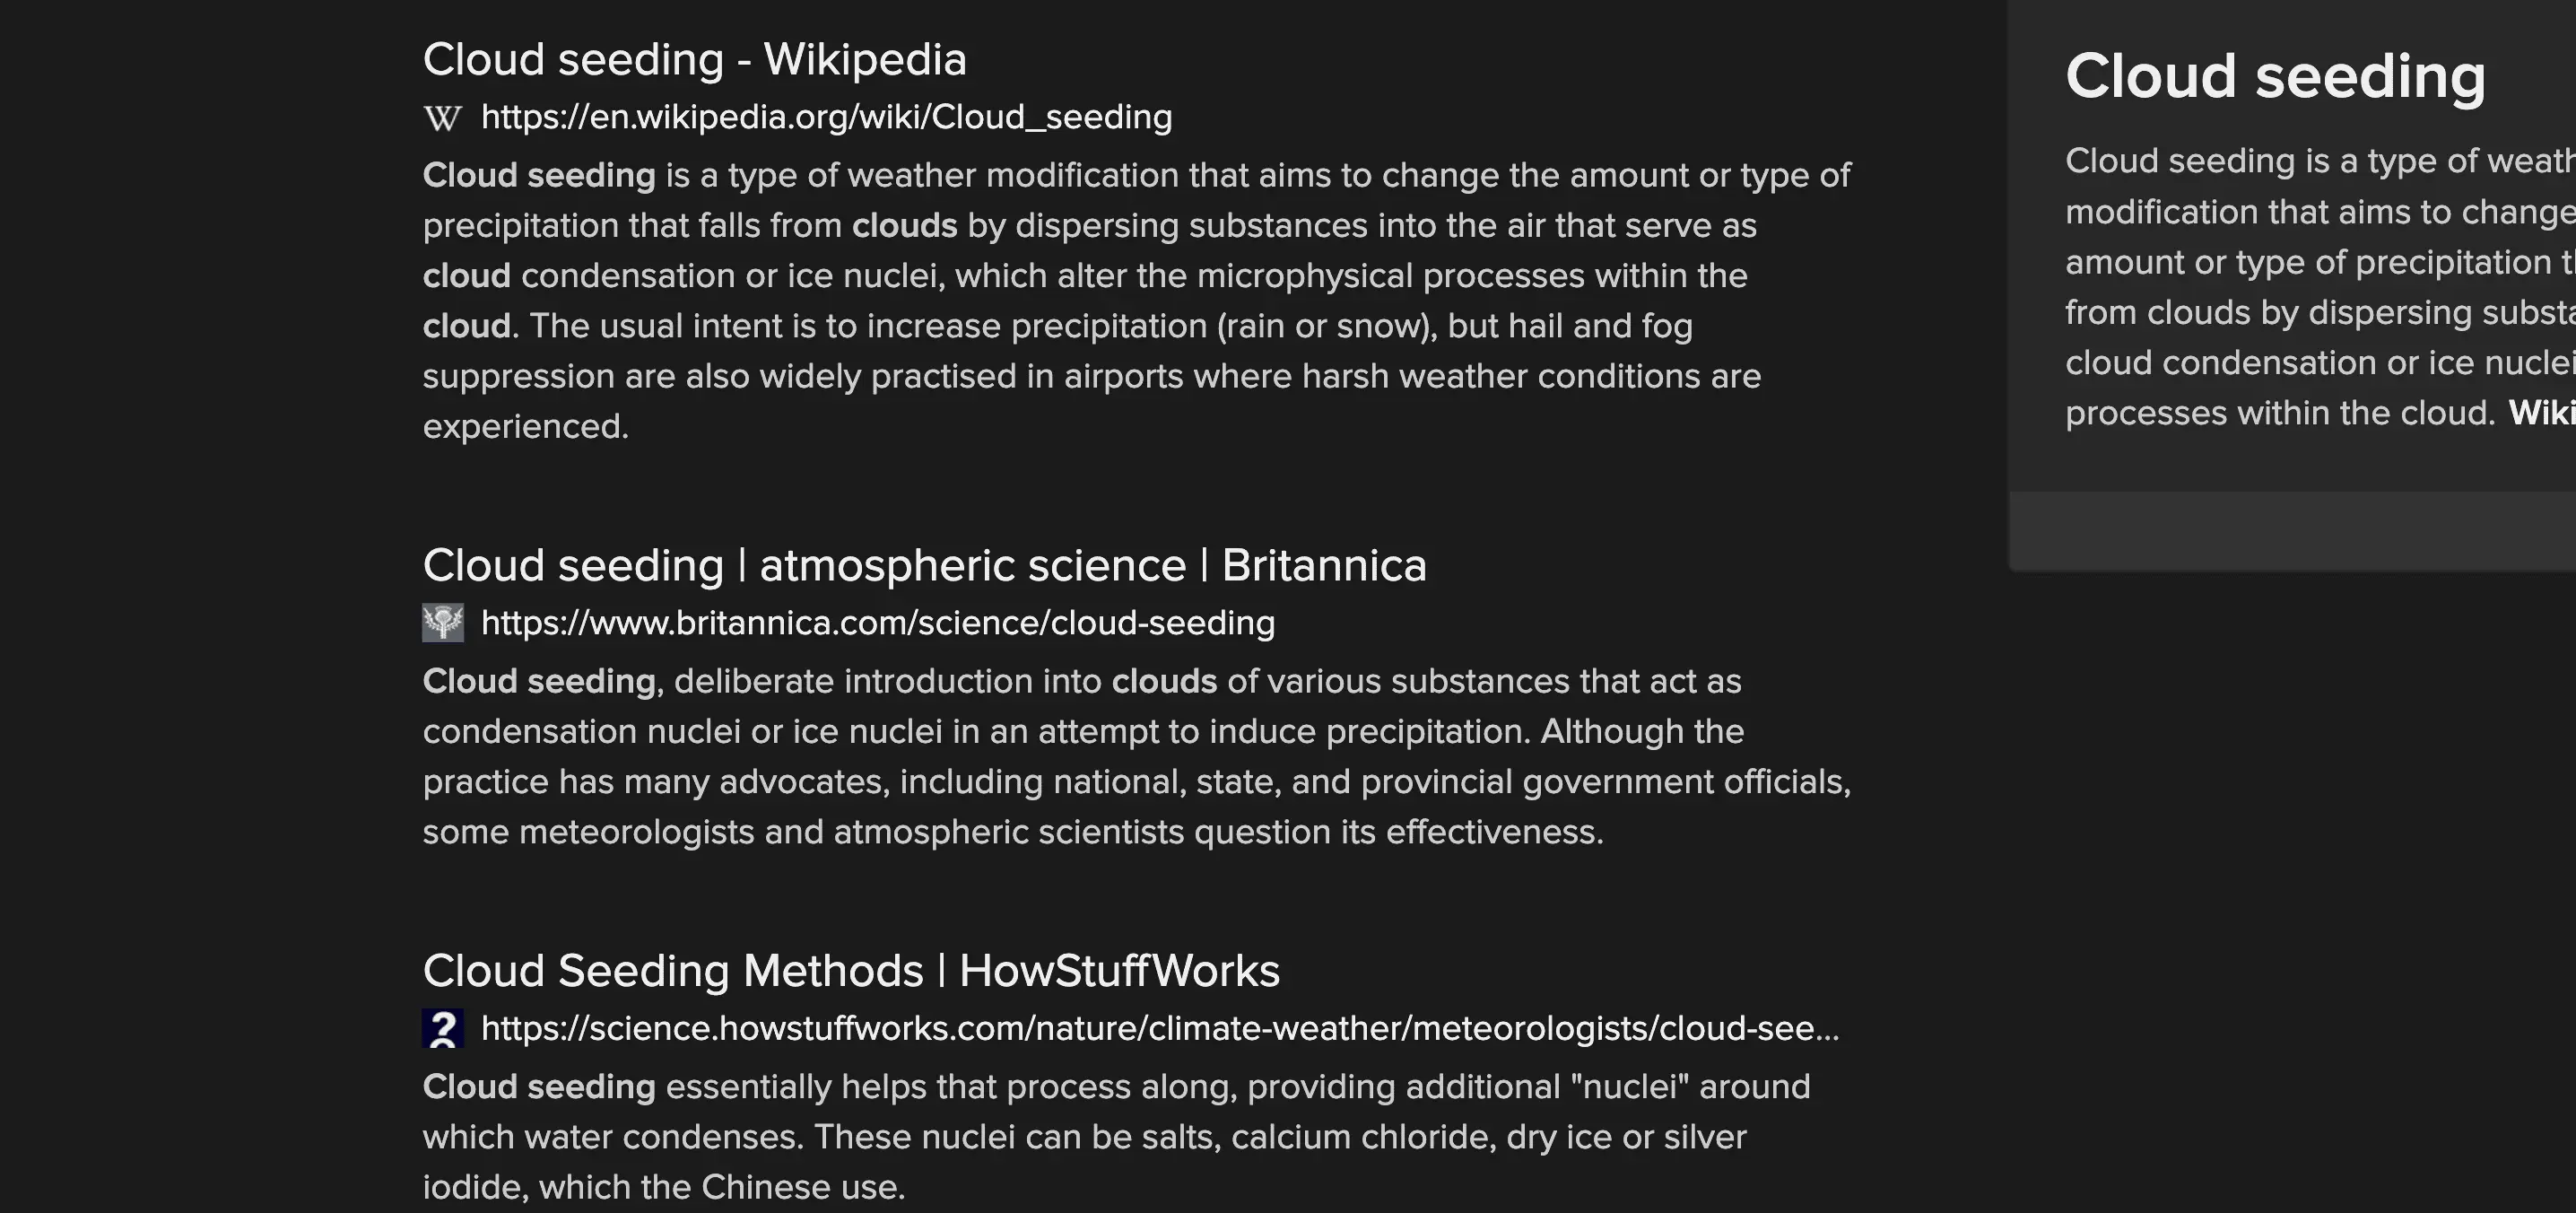Image resolution: width=2576 pixels, height=1213 pixels.
Task: Open the Britannica atmospheric science result title
Action: point(924,566)
